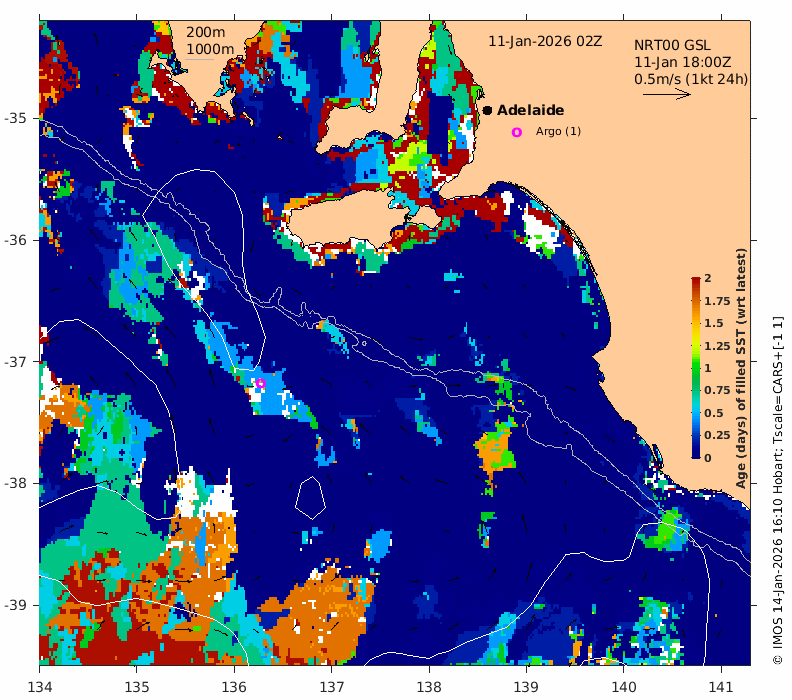This screenshot has width=792, height=700.
Task: Click longitude axis label 137
Action: tap(331, 687)
